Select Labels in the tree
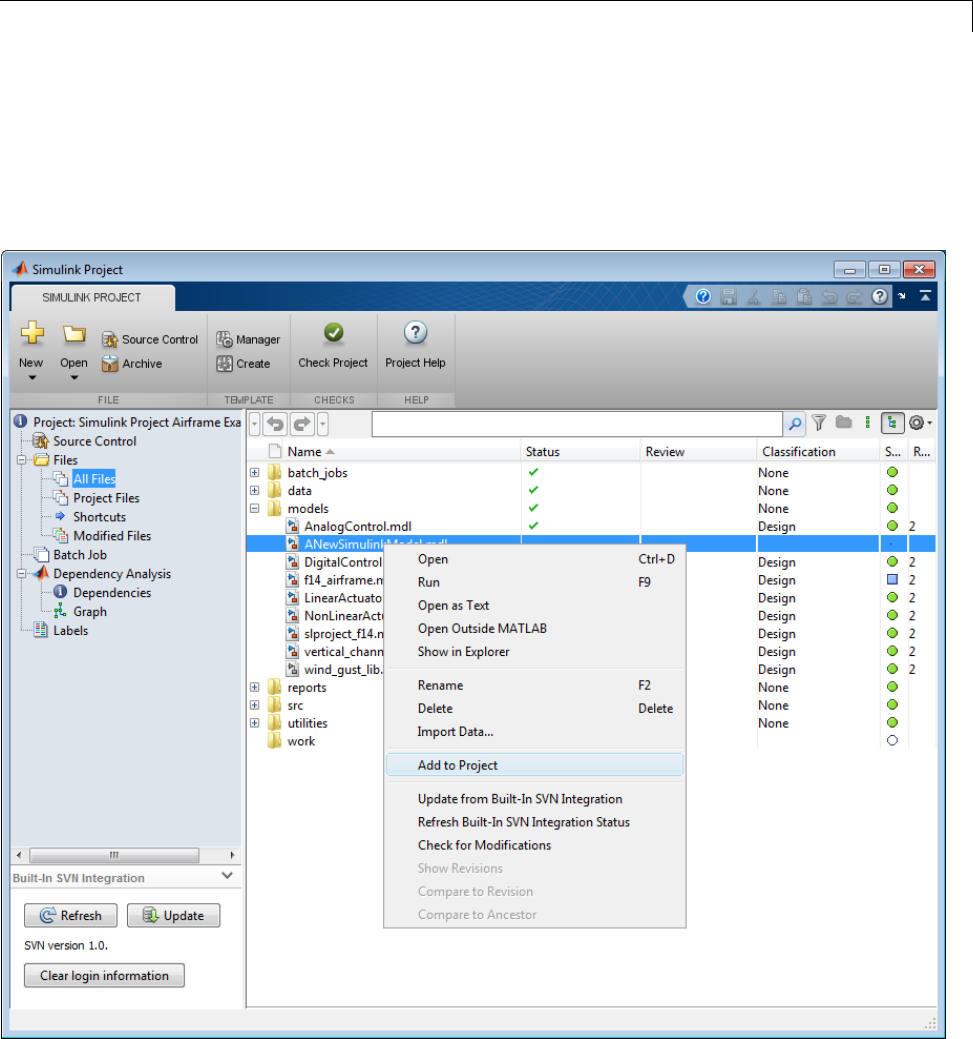 [x=70, y=631]
